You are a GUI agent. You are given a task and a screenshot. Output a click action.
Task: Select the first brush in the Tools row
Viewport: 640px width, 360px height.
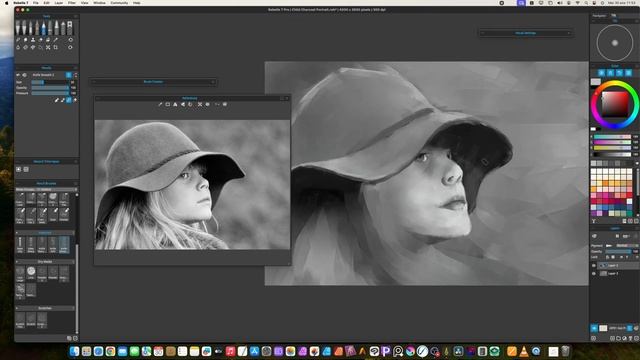[x=18, y=27]
